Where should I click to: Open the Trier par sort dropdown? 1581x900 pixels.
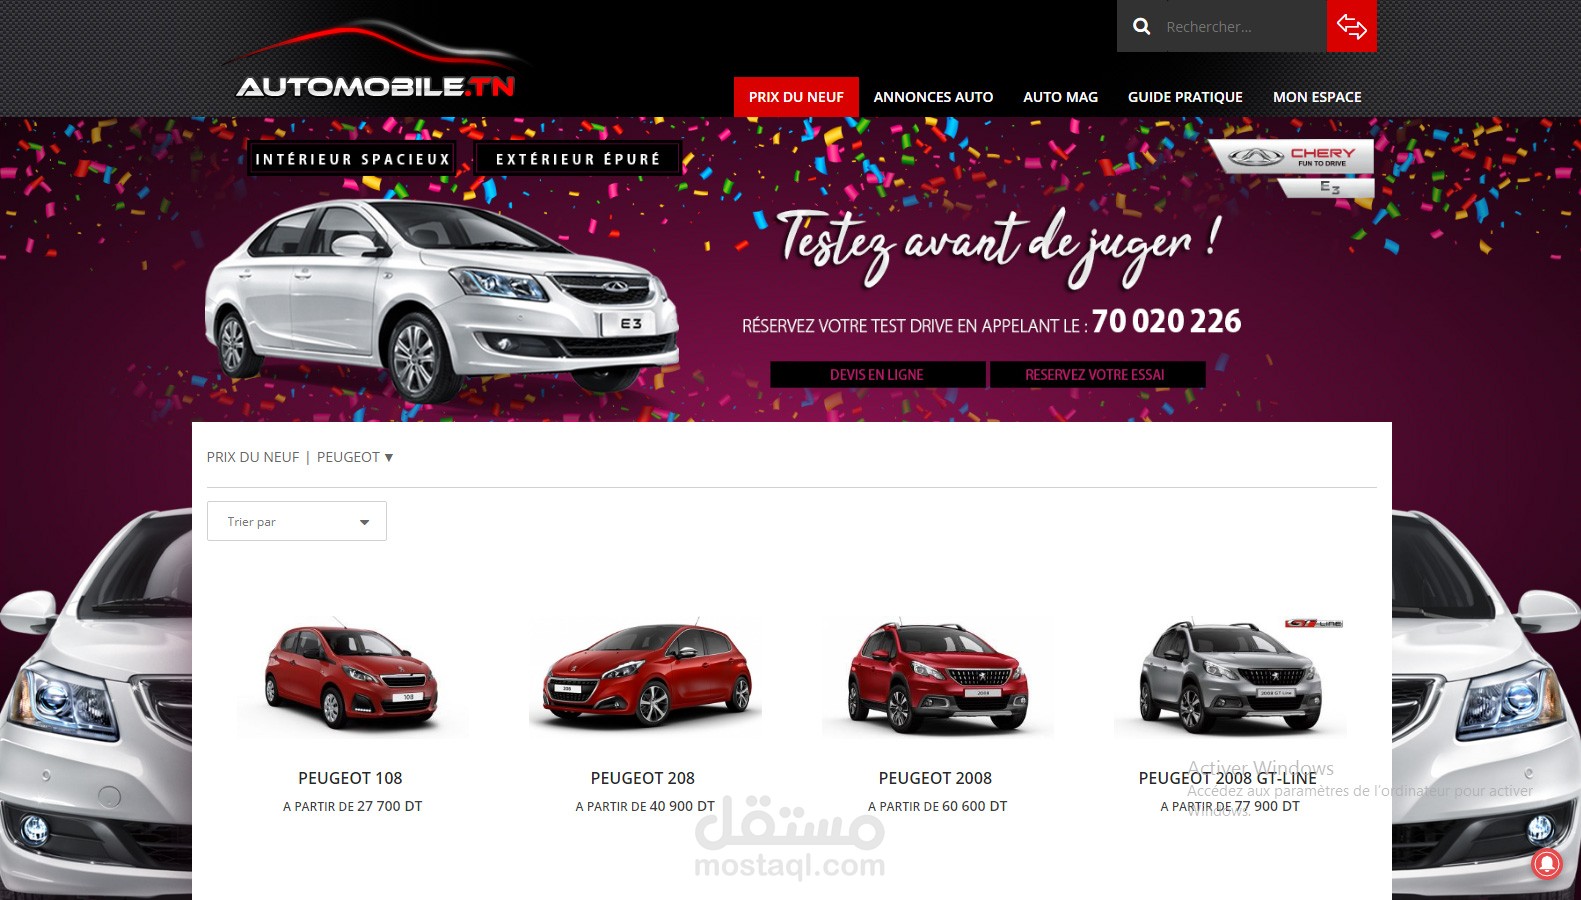tap(297, 521)
